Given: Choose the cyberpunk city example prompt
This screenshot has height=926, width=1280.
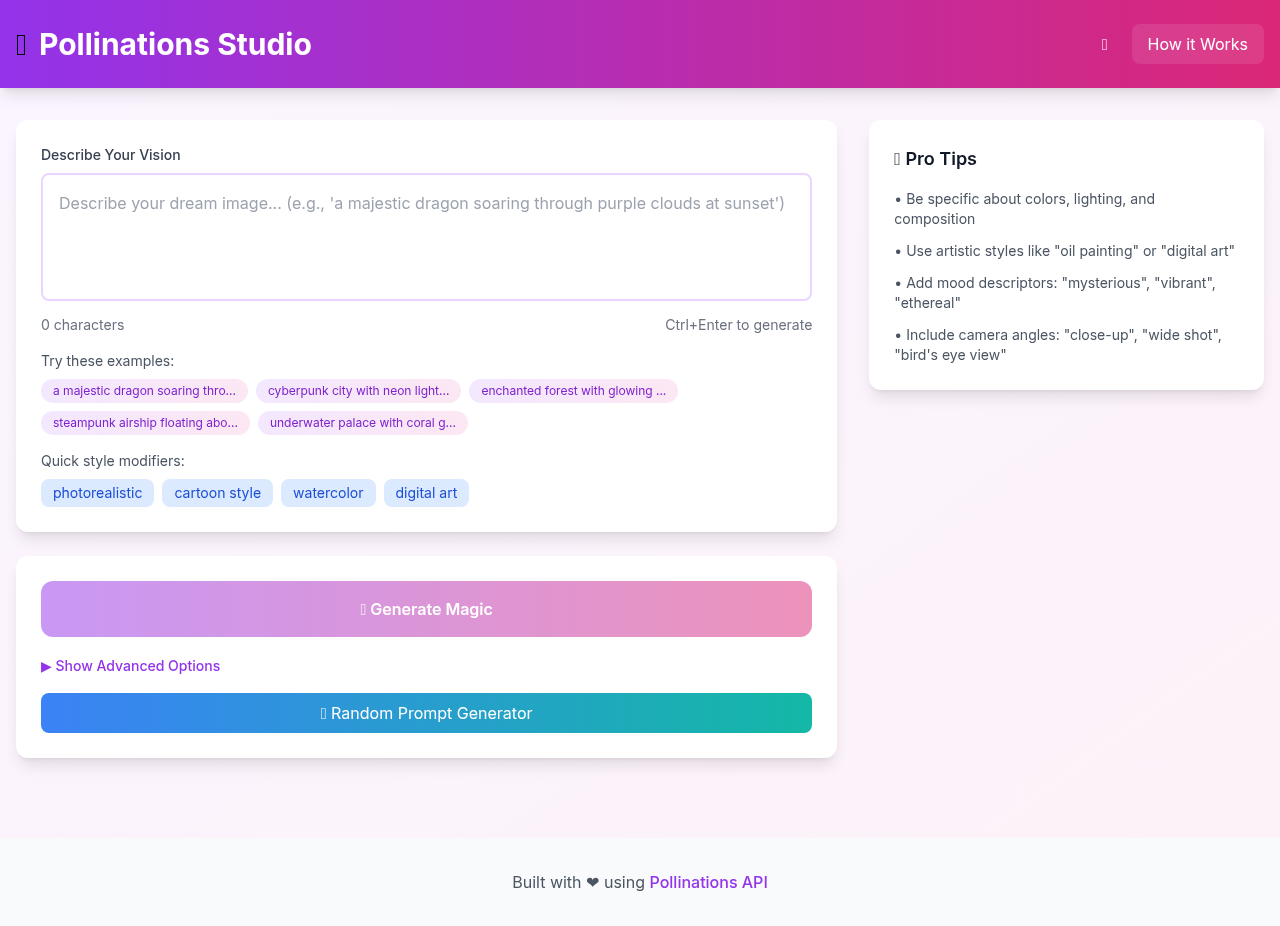Looking at the screenshot, I should [x=358, y=391].
